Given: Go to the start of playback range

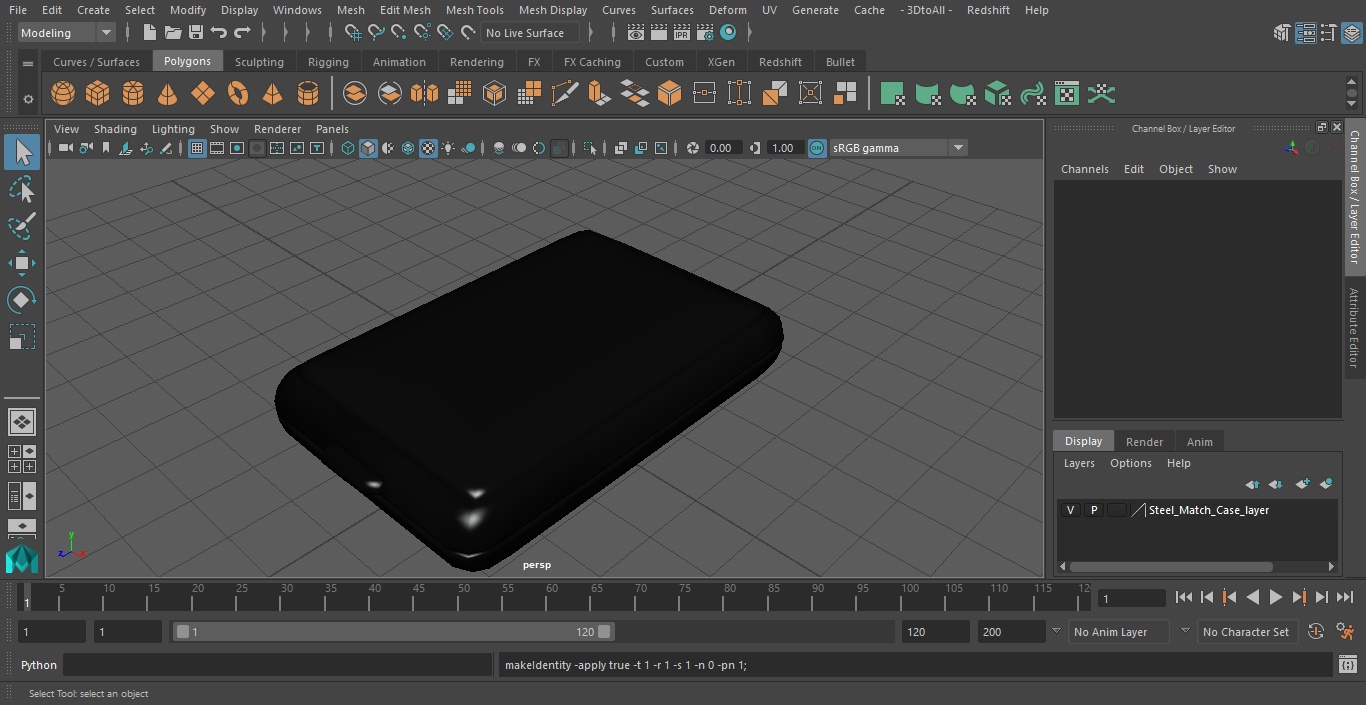Looking at the screenshot, I should [1183, 597].
